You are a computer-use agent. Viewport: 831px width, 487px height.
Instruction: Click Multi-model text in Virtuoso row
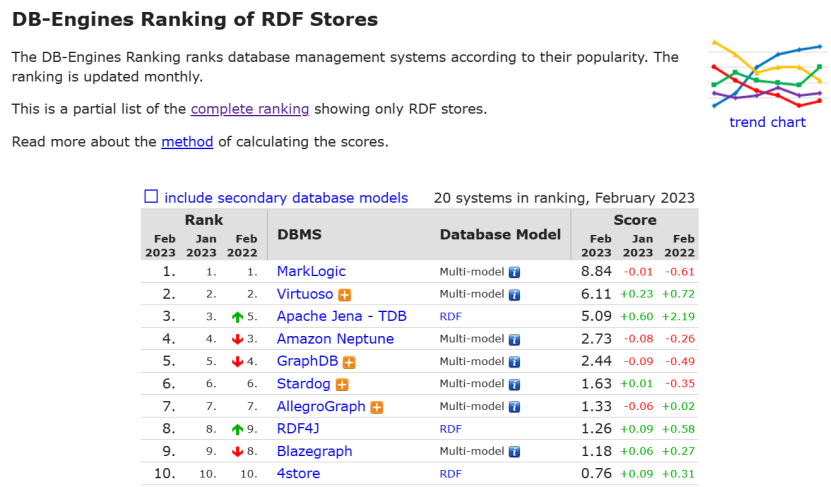click(x=472, y=294)
